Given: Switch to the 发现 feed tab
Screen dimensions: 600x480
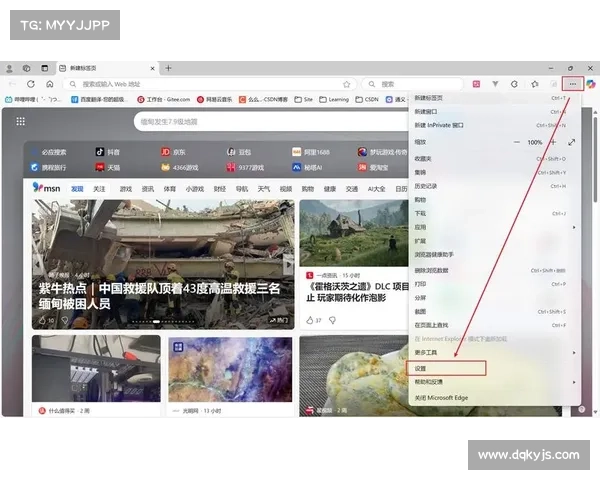Looking at the screenshot, I should 77,189.
